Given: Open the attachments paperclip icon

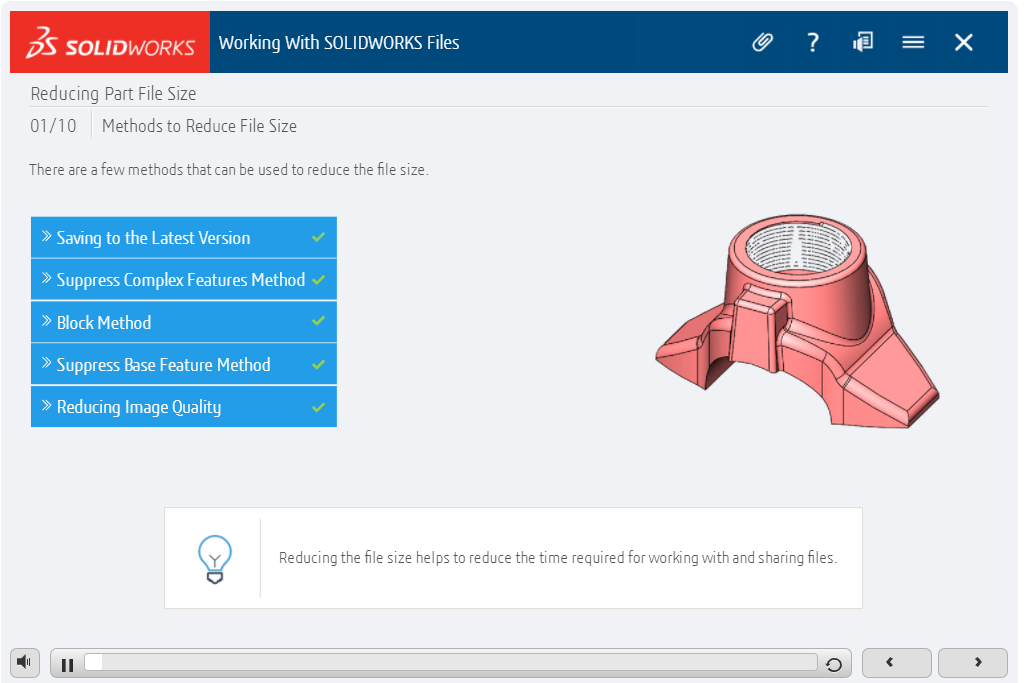Looking at the screenshot, I should 762,43.
